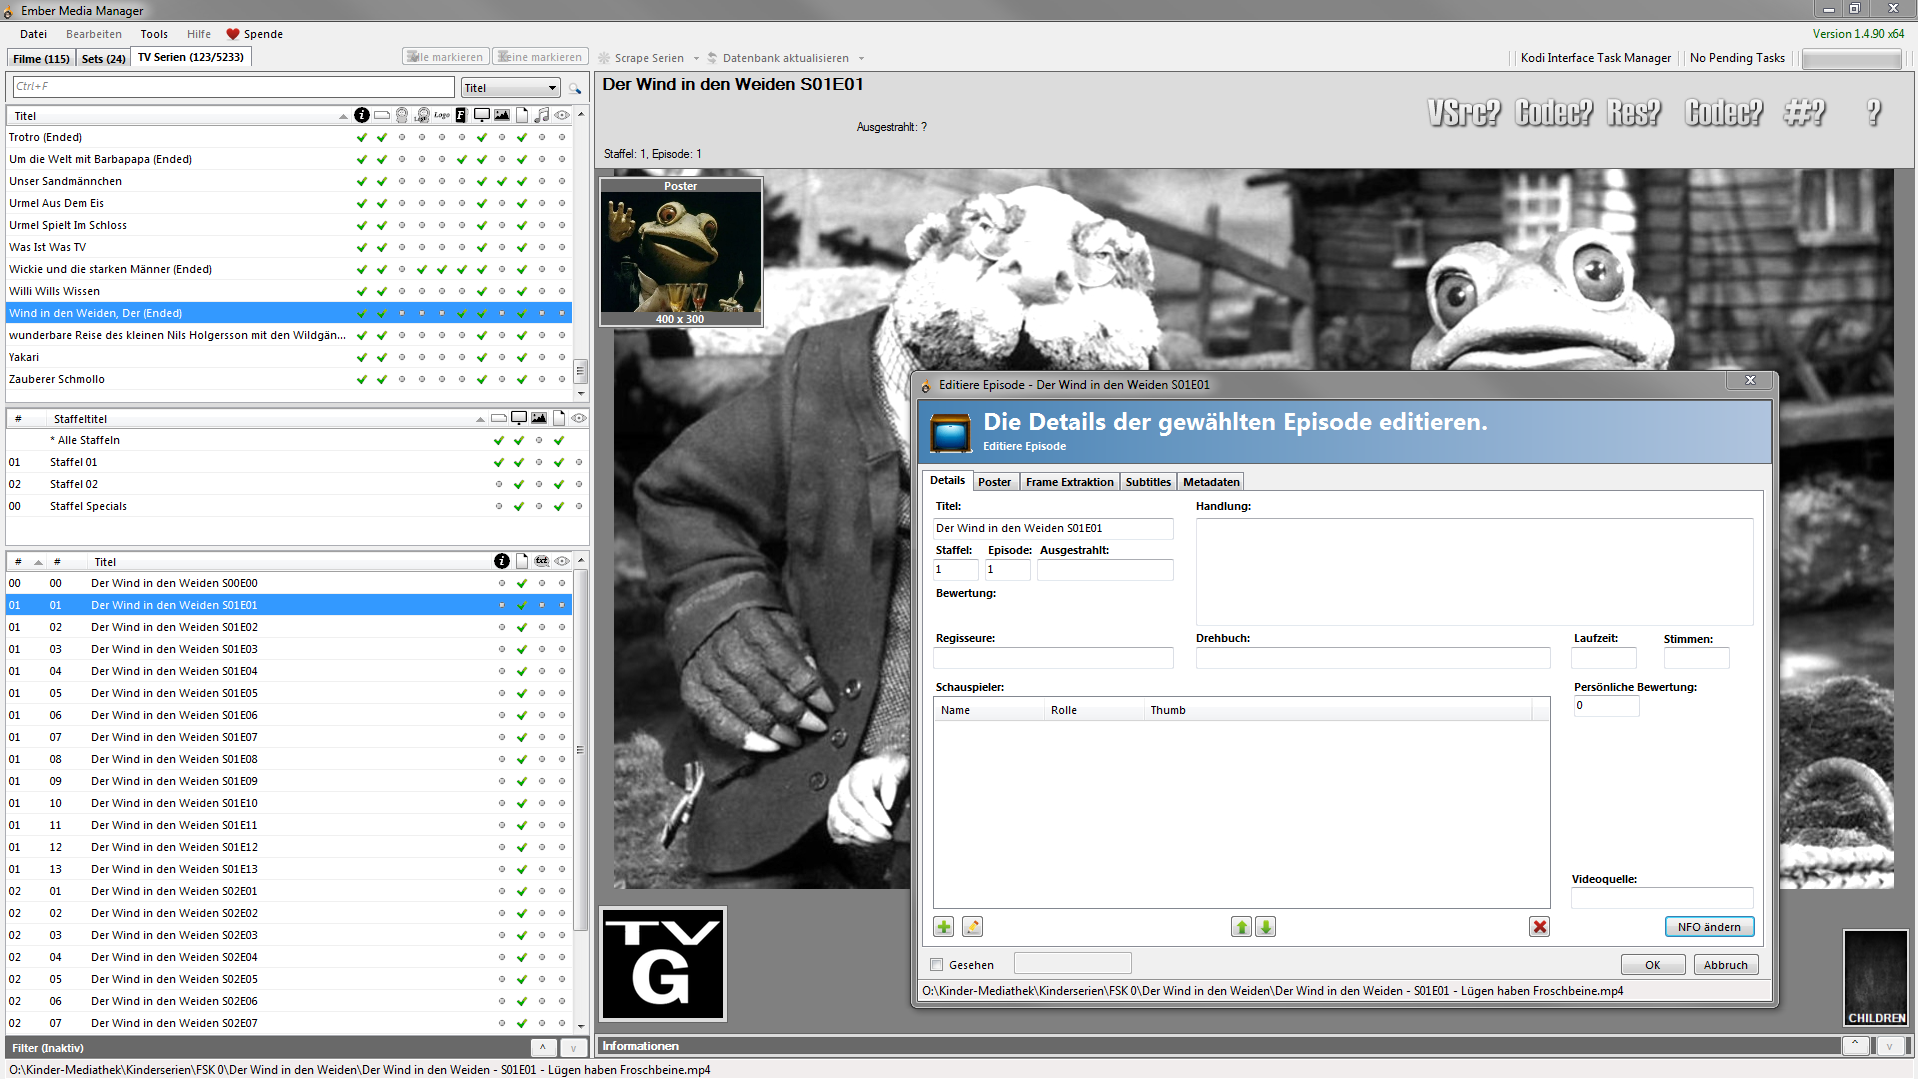Image resolution: width=1918 pixels, height=1079 pixels.
Task: Switch to Filme (115) tab
Action: coord(41,58)
